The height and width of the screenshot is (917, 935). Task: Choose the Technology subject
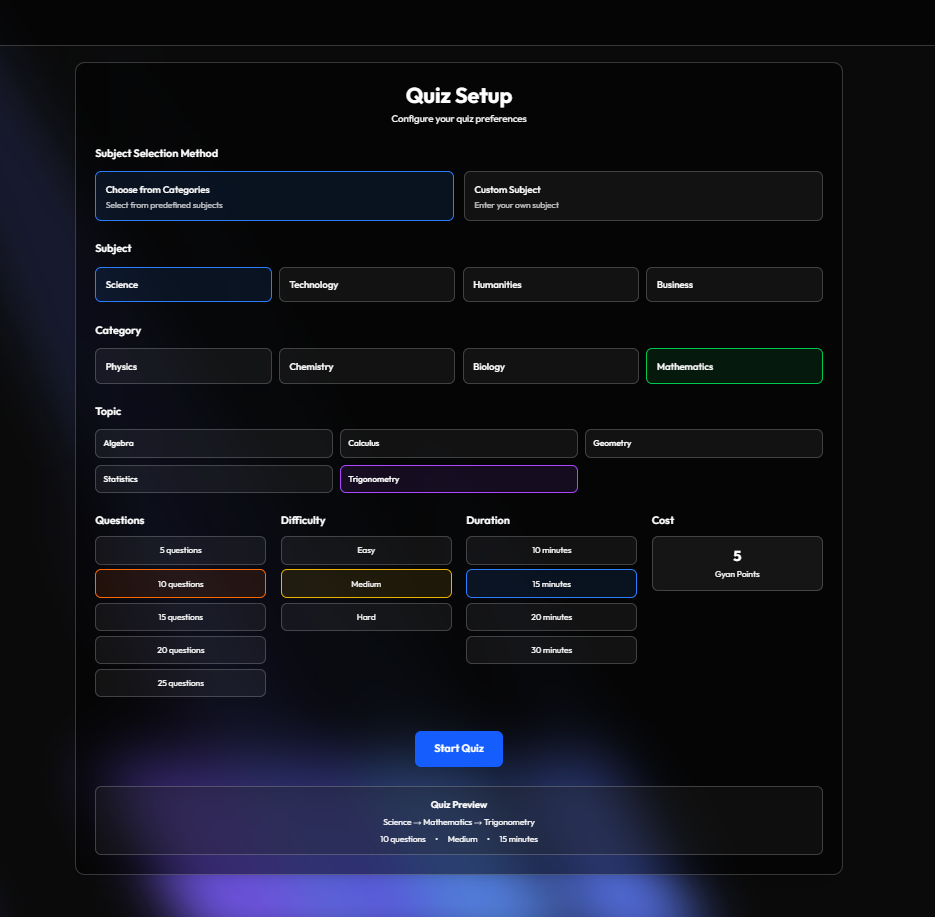367,284
